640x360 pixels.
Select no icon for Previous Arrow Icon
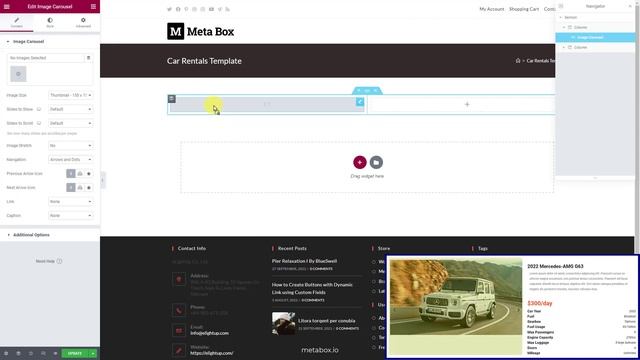[x=71, y=173]
